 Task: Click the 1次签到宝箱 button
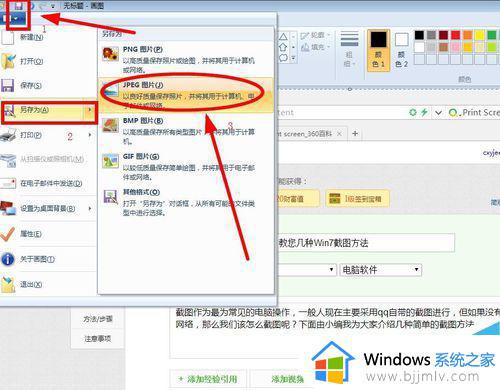click(x=357, y=199)
